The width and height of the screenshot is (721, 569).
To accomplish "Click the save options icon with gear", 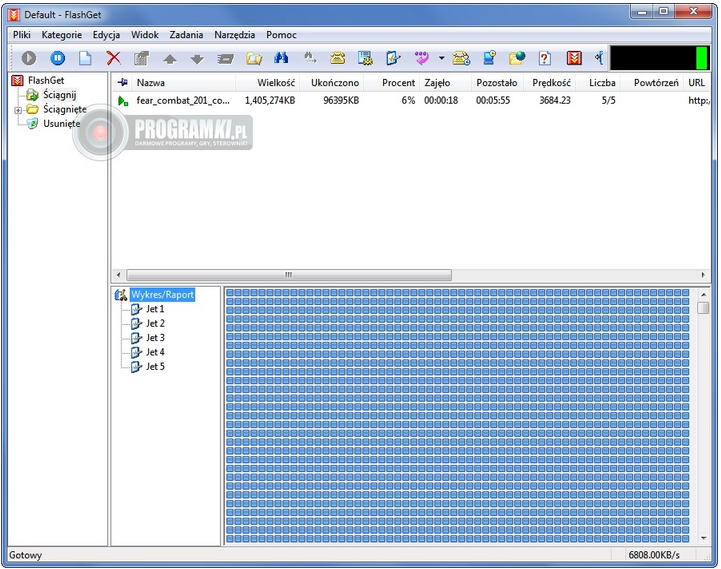I will [x=366, y=58].
